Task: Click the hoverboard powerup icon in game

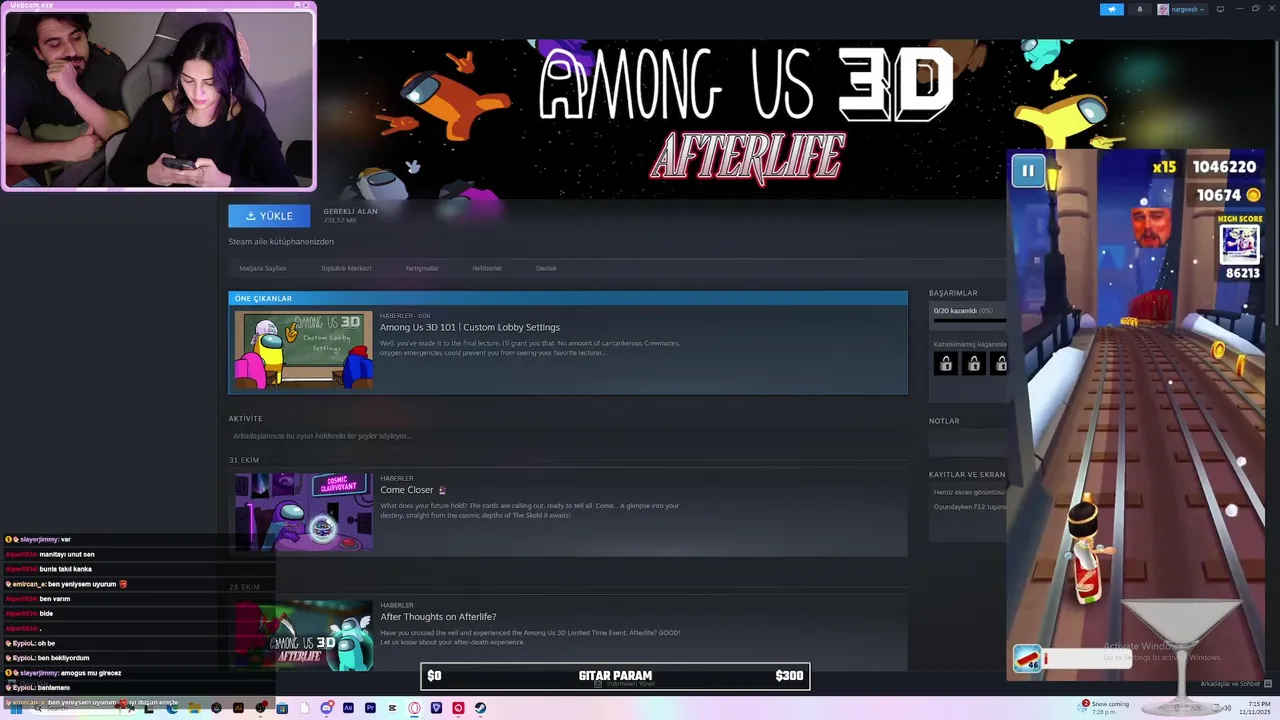Action: click(1027, 659)
